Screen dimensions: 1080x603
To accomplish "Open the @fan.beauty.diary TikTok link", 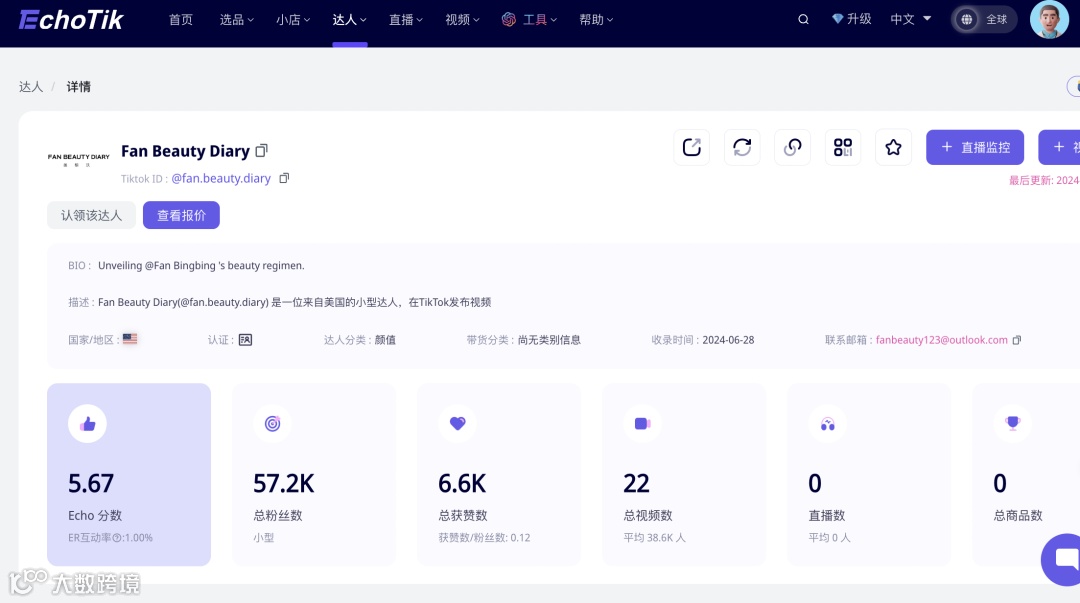I will (x=221, y=178).
